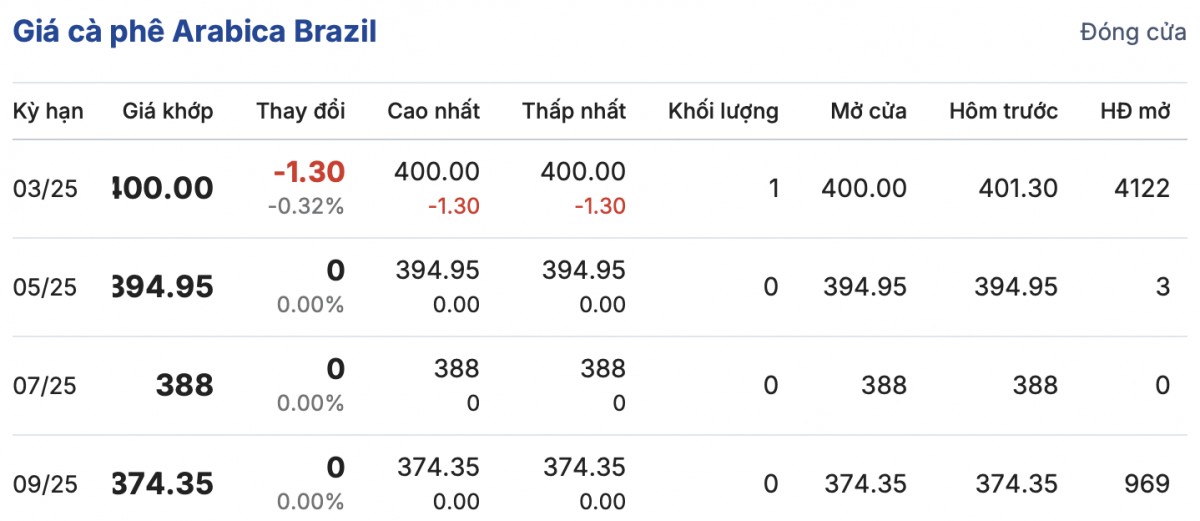The image size is (1200, 521).
Task: Click the 'Khối lượng' column header
Action: point(723,111)
